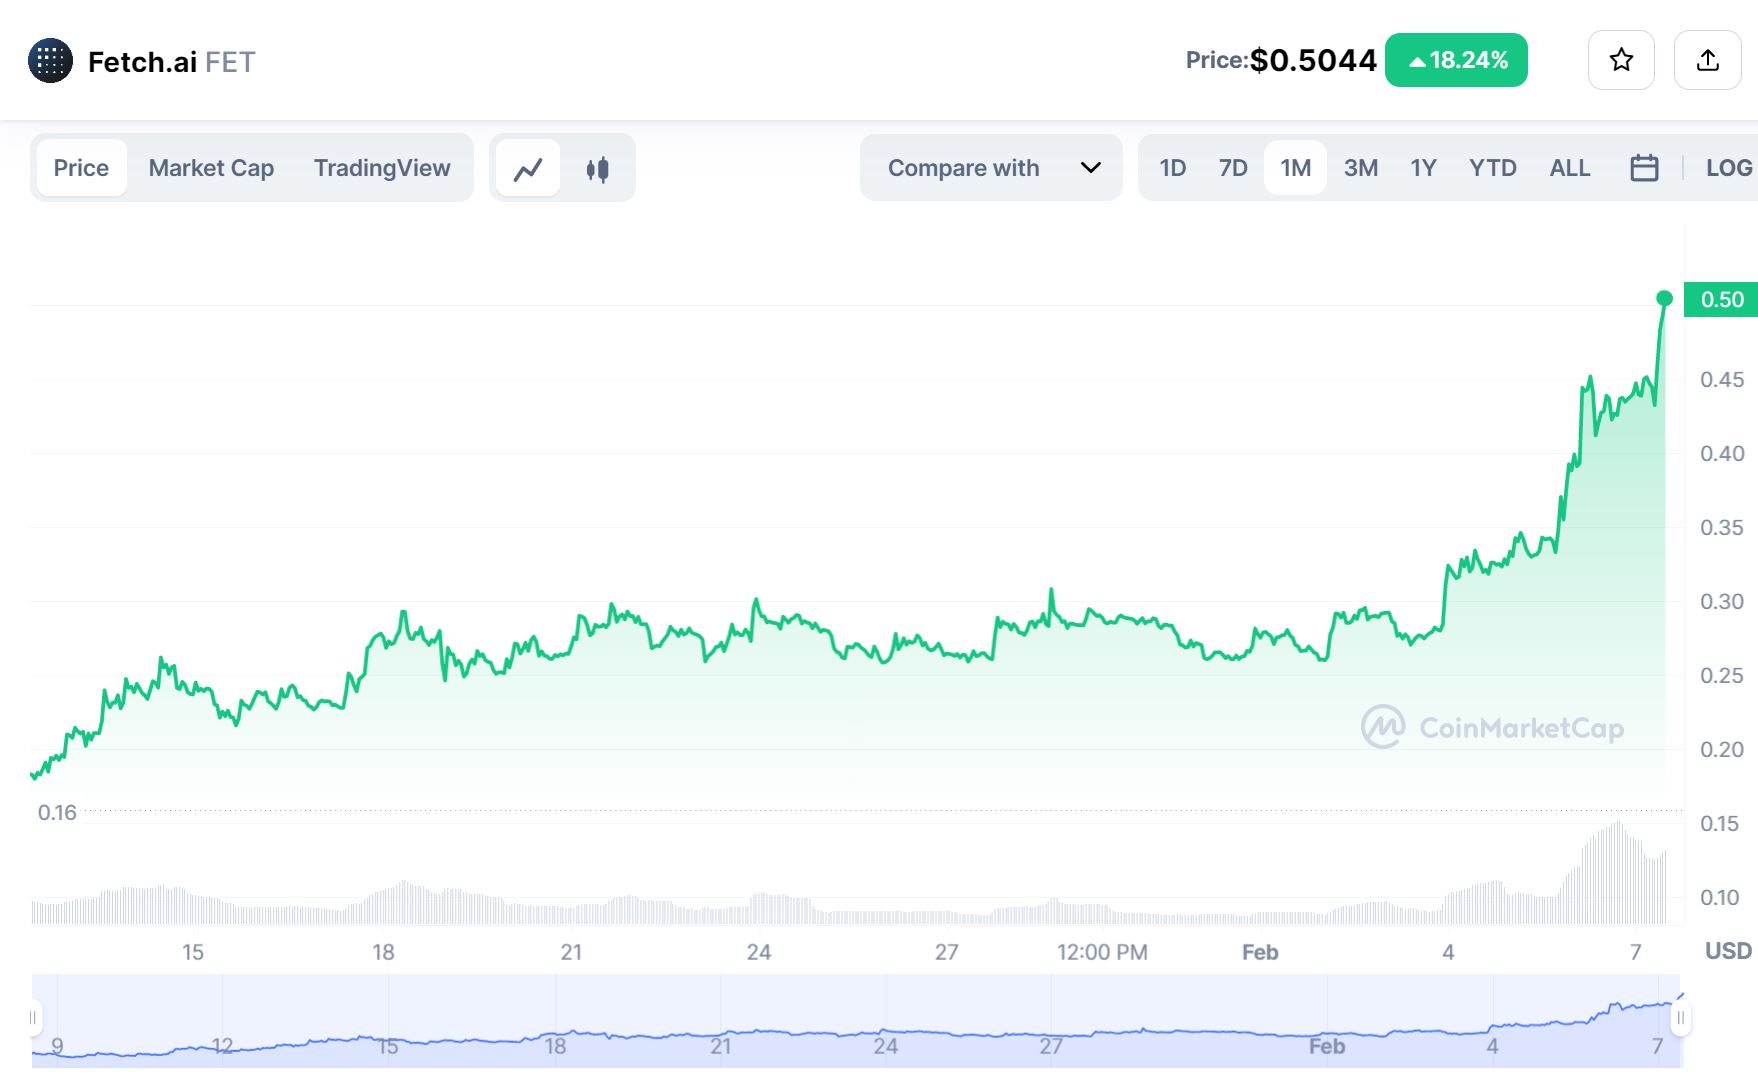Grab the left range selector handle
Image resolution: width=1758 pixels, height=1080 pixels.
(x=33, y=1018)
